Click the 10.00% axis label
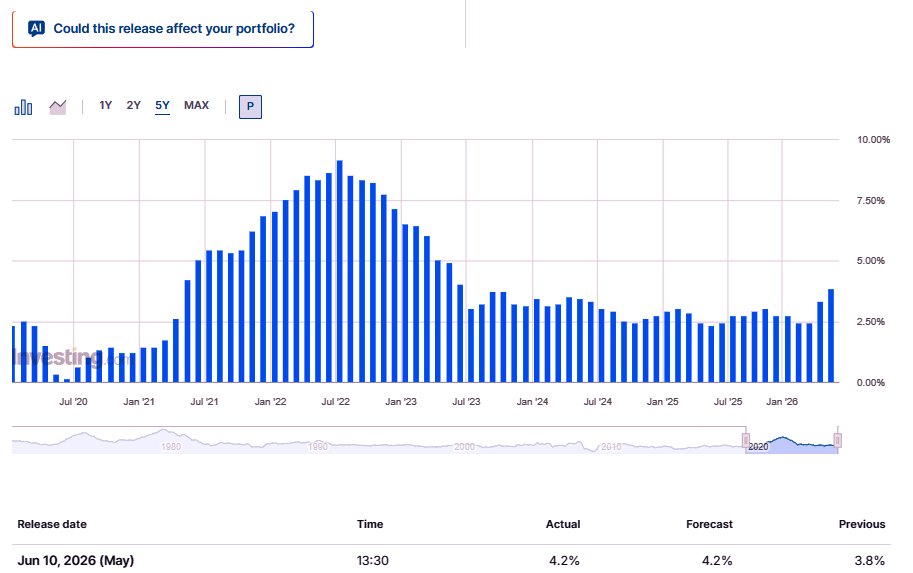 pyautogui.click(x=873, y=140)
